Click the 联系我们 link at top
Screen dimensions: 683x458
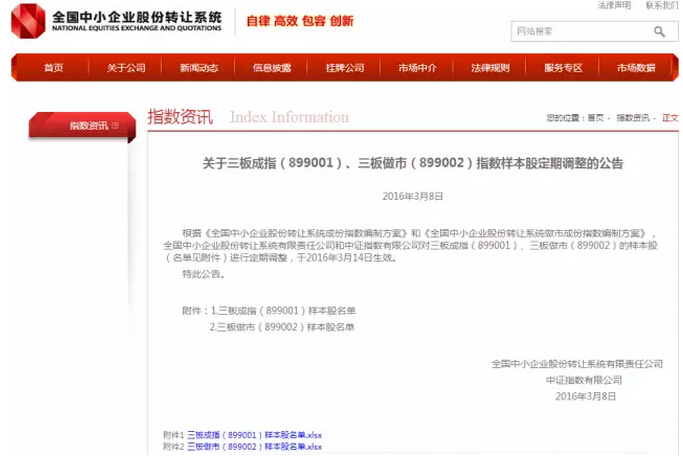click(661, 5)
